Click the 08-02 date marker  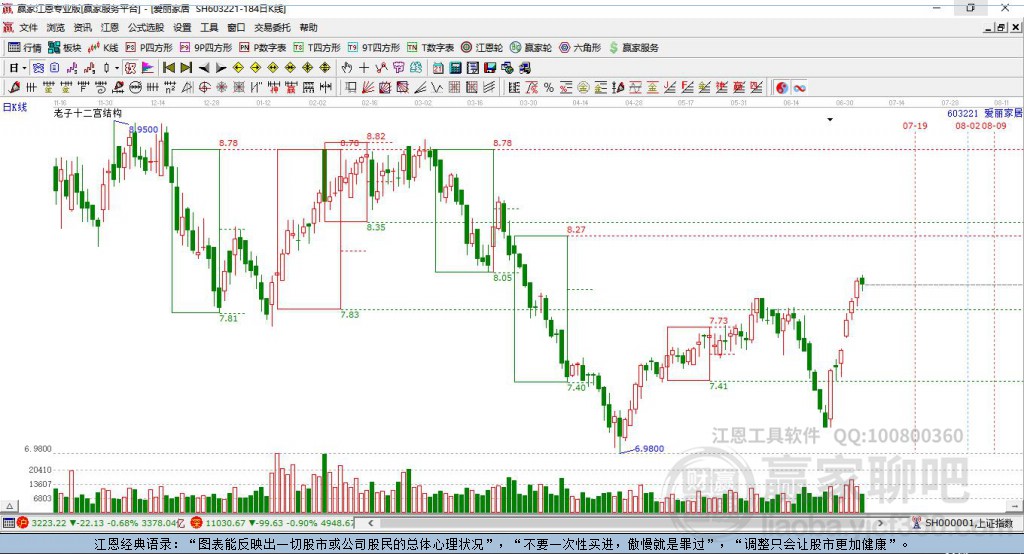(x=968, y=125)
